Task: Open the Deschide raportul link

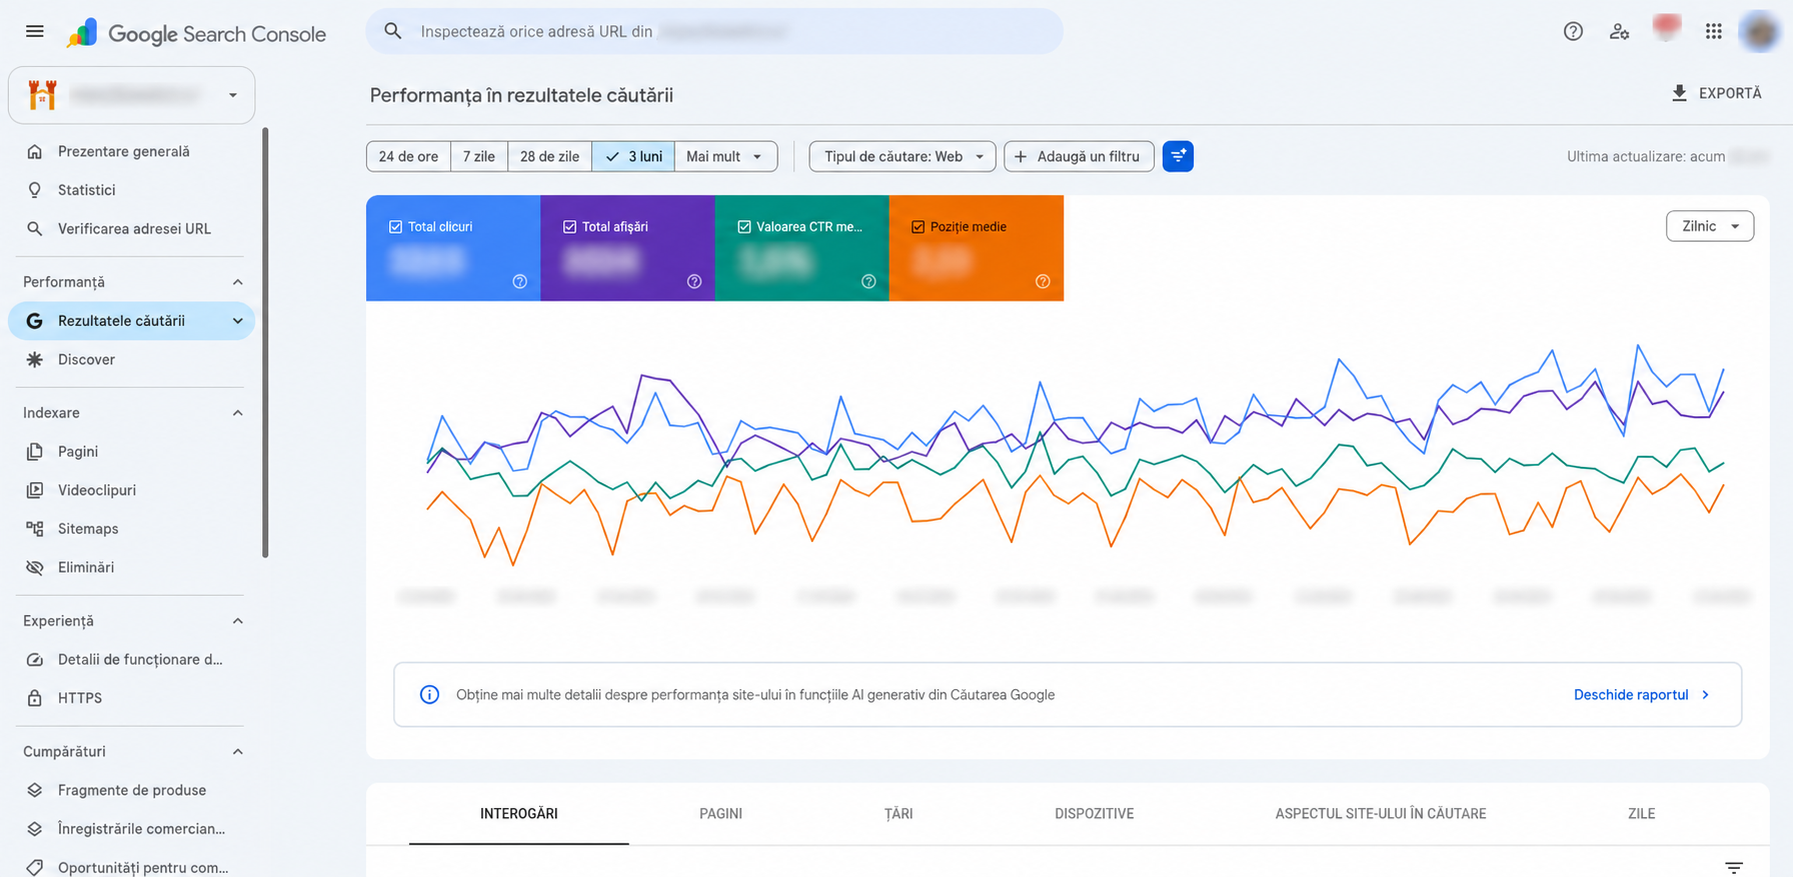Action: 1641,695
